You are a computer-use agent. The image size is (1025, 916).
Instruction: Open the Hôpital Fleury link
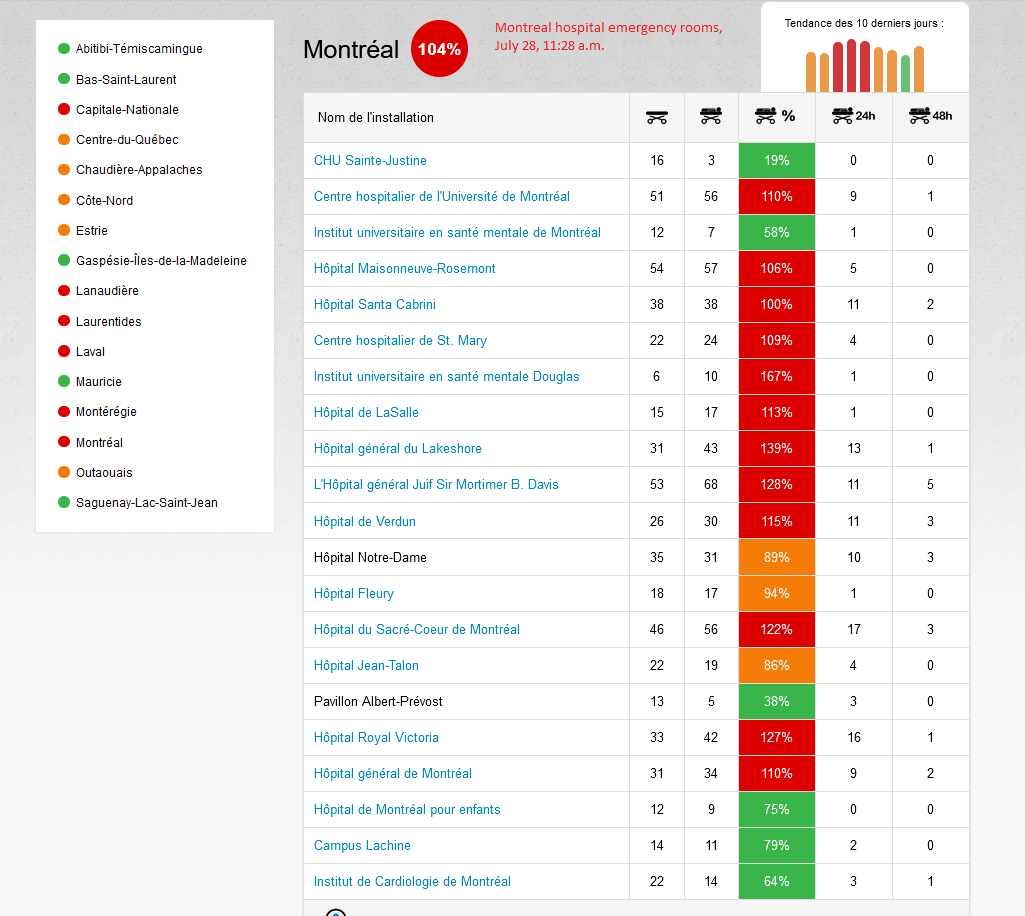[x=354, y=593]
